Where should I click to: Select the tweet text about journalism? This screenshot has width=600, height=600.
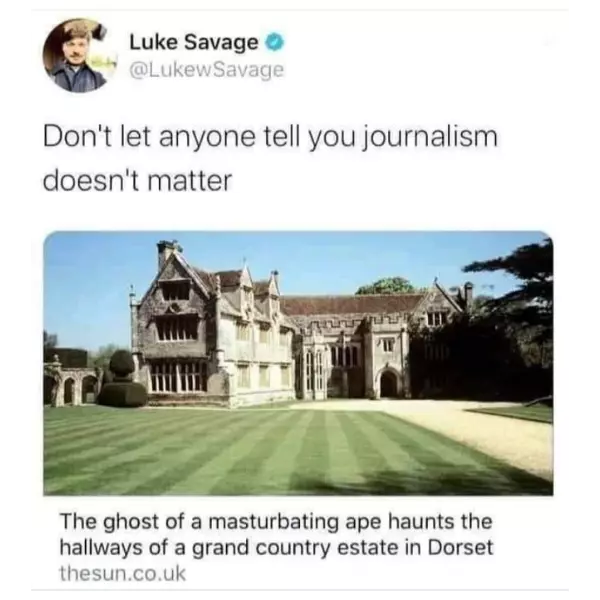pos(270,158)
